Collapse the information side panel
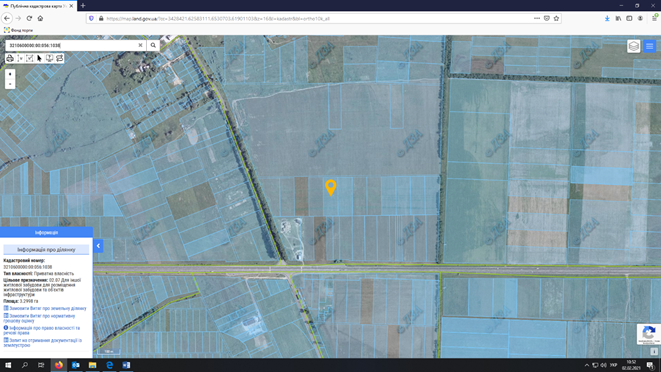 98,246
